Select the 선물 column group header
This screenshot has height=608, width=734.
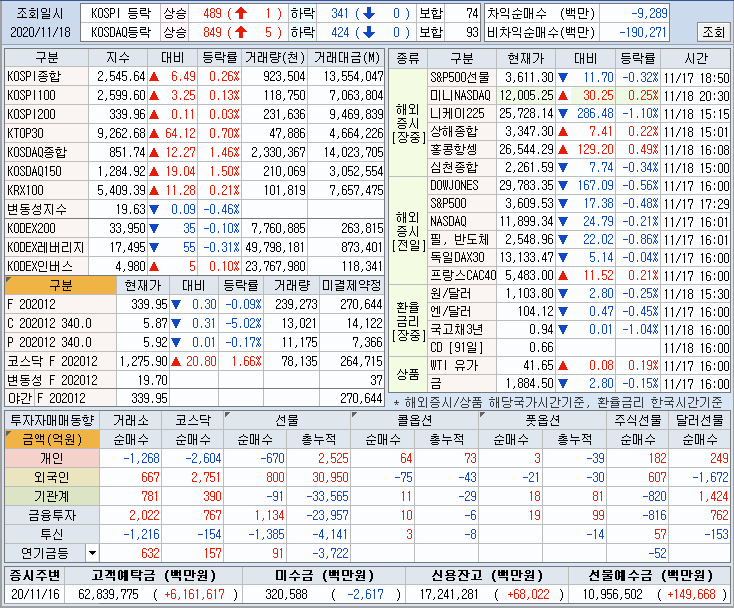287,420
